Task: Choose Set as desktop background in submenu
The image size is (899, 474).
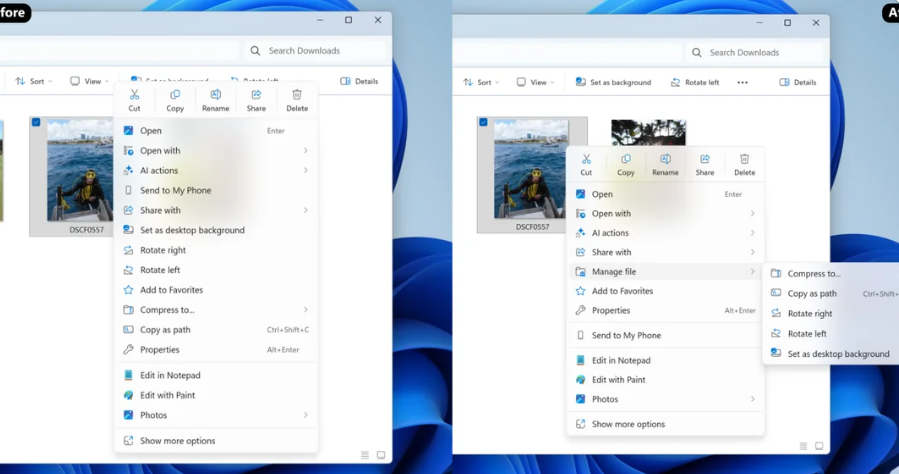Action: point(832,354)
